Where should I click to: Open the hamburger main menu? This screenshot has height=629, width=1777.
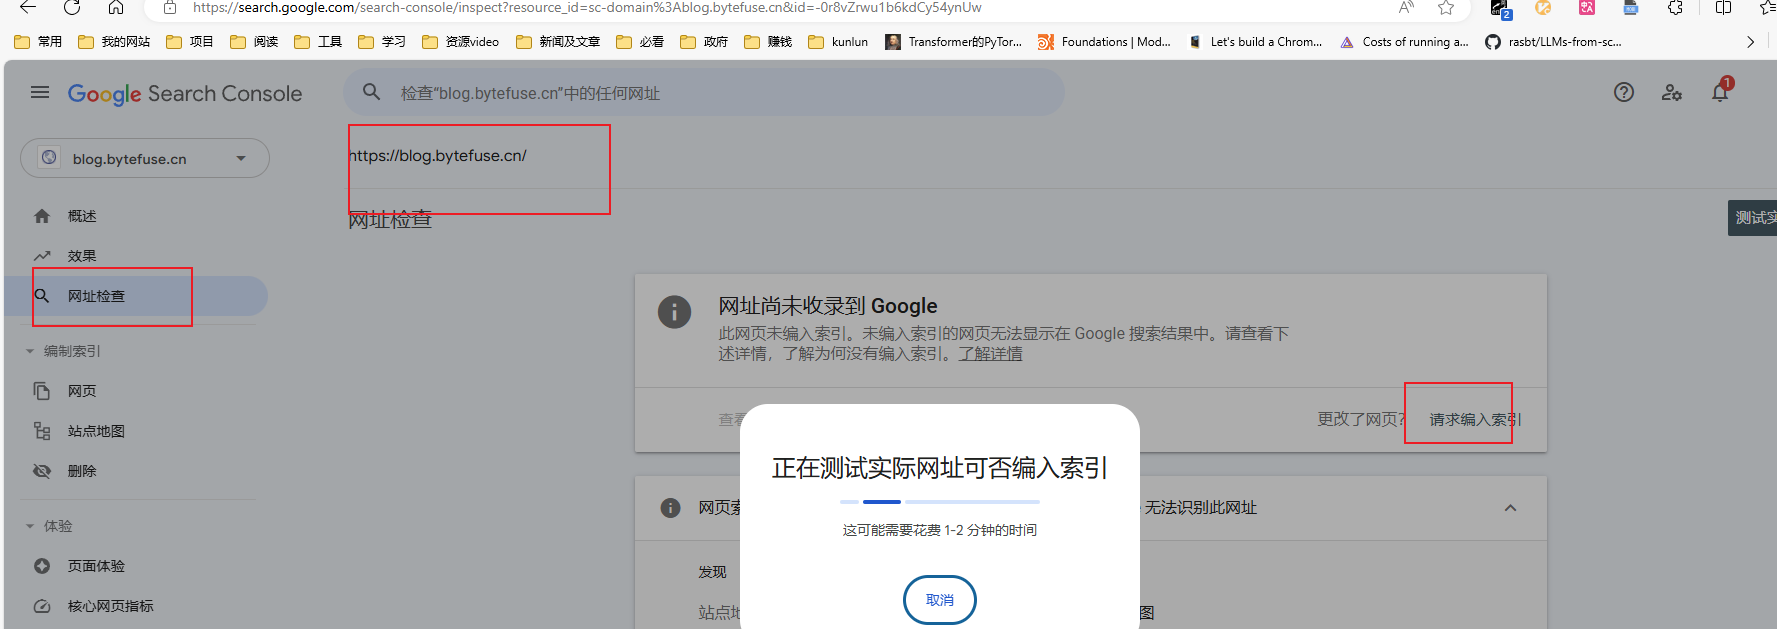point(40,93)
